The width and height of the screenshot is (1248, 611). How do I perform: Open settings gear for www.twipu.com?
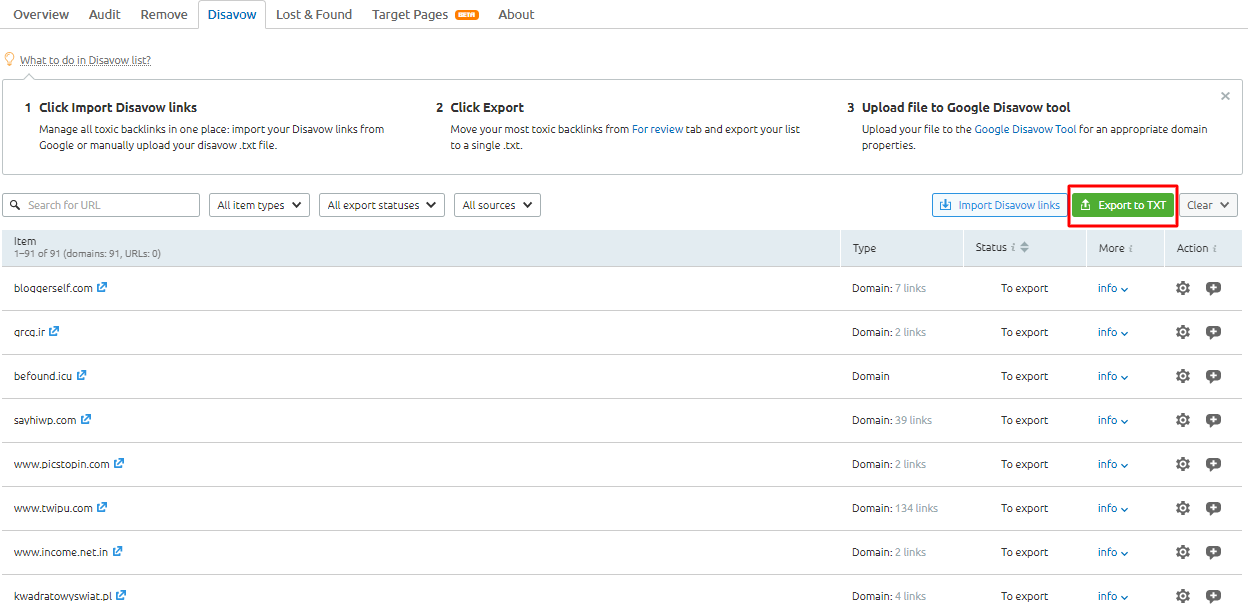point(1183,508)
